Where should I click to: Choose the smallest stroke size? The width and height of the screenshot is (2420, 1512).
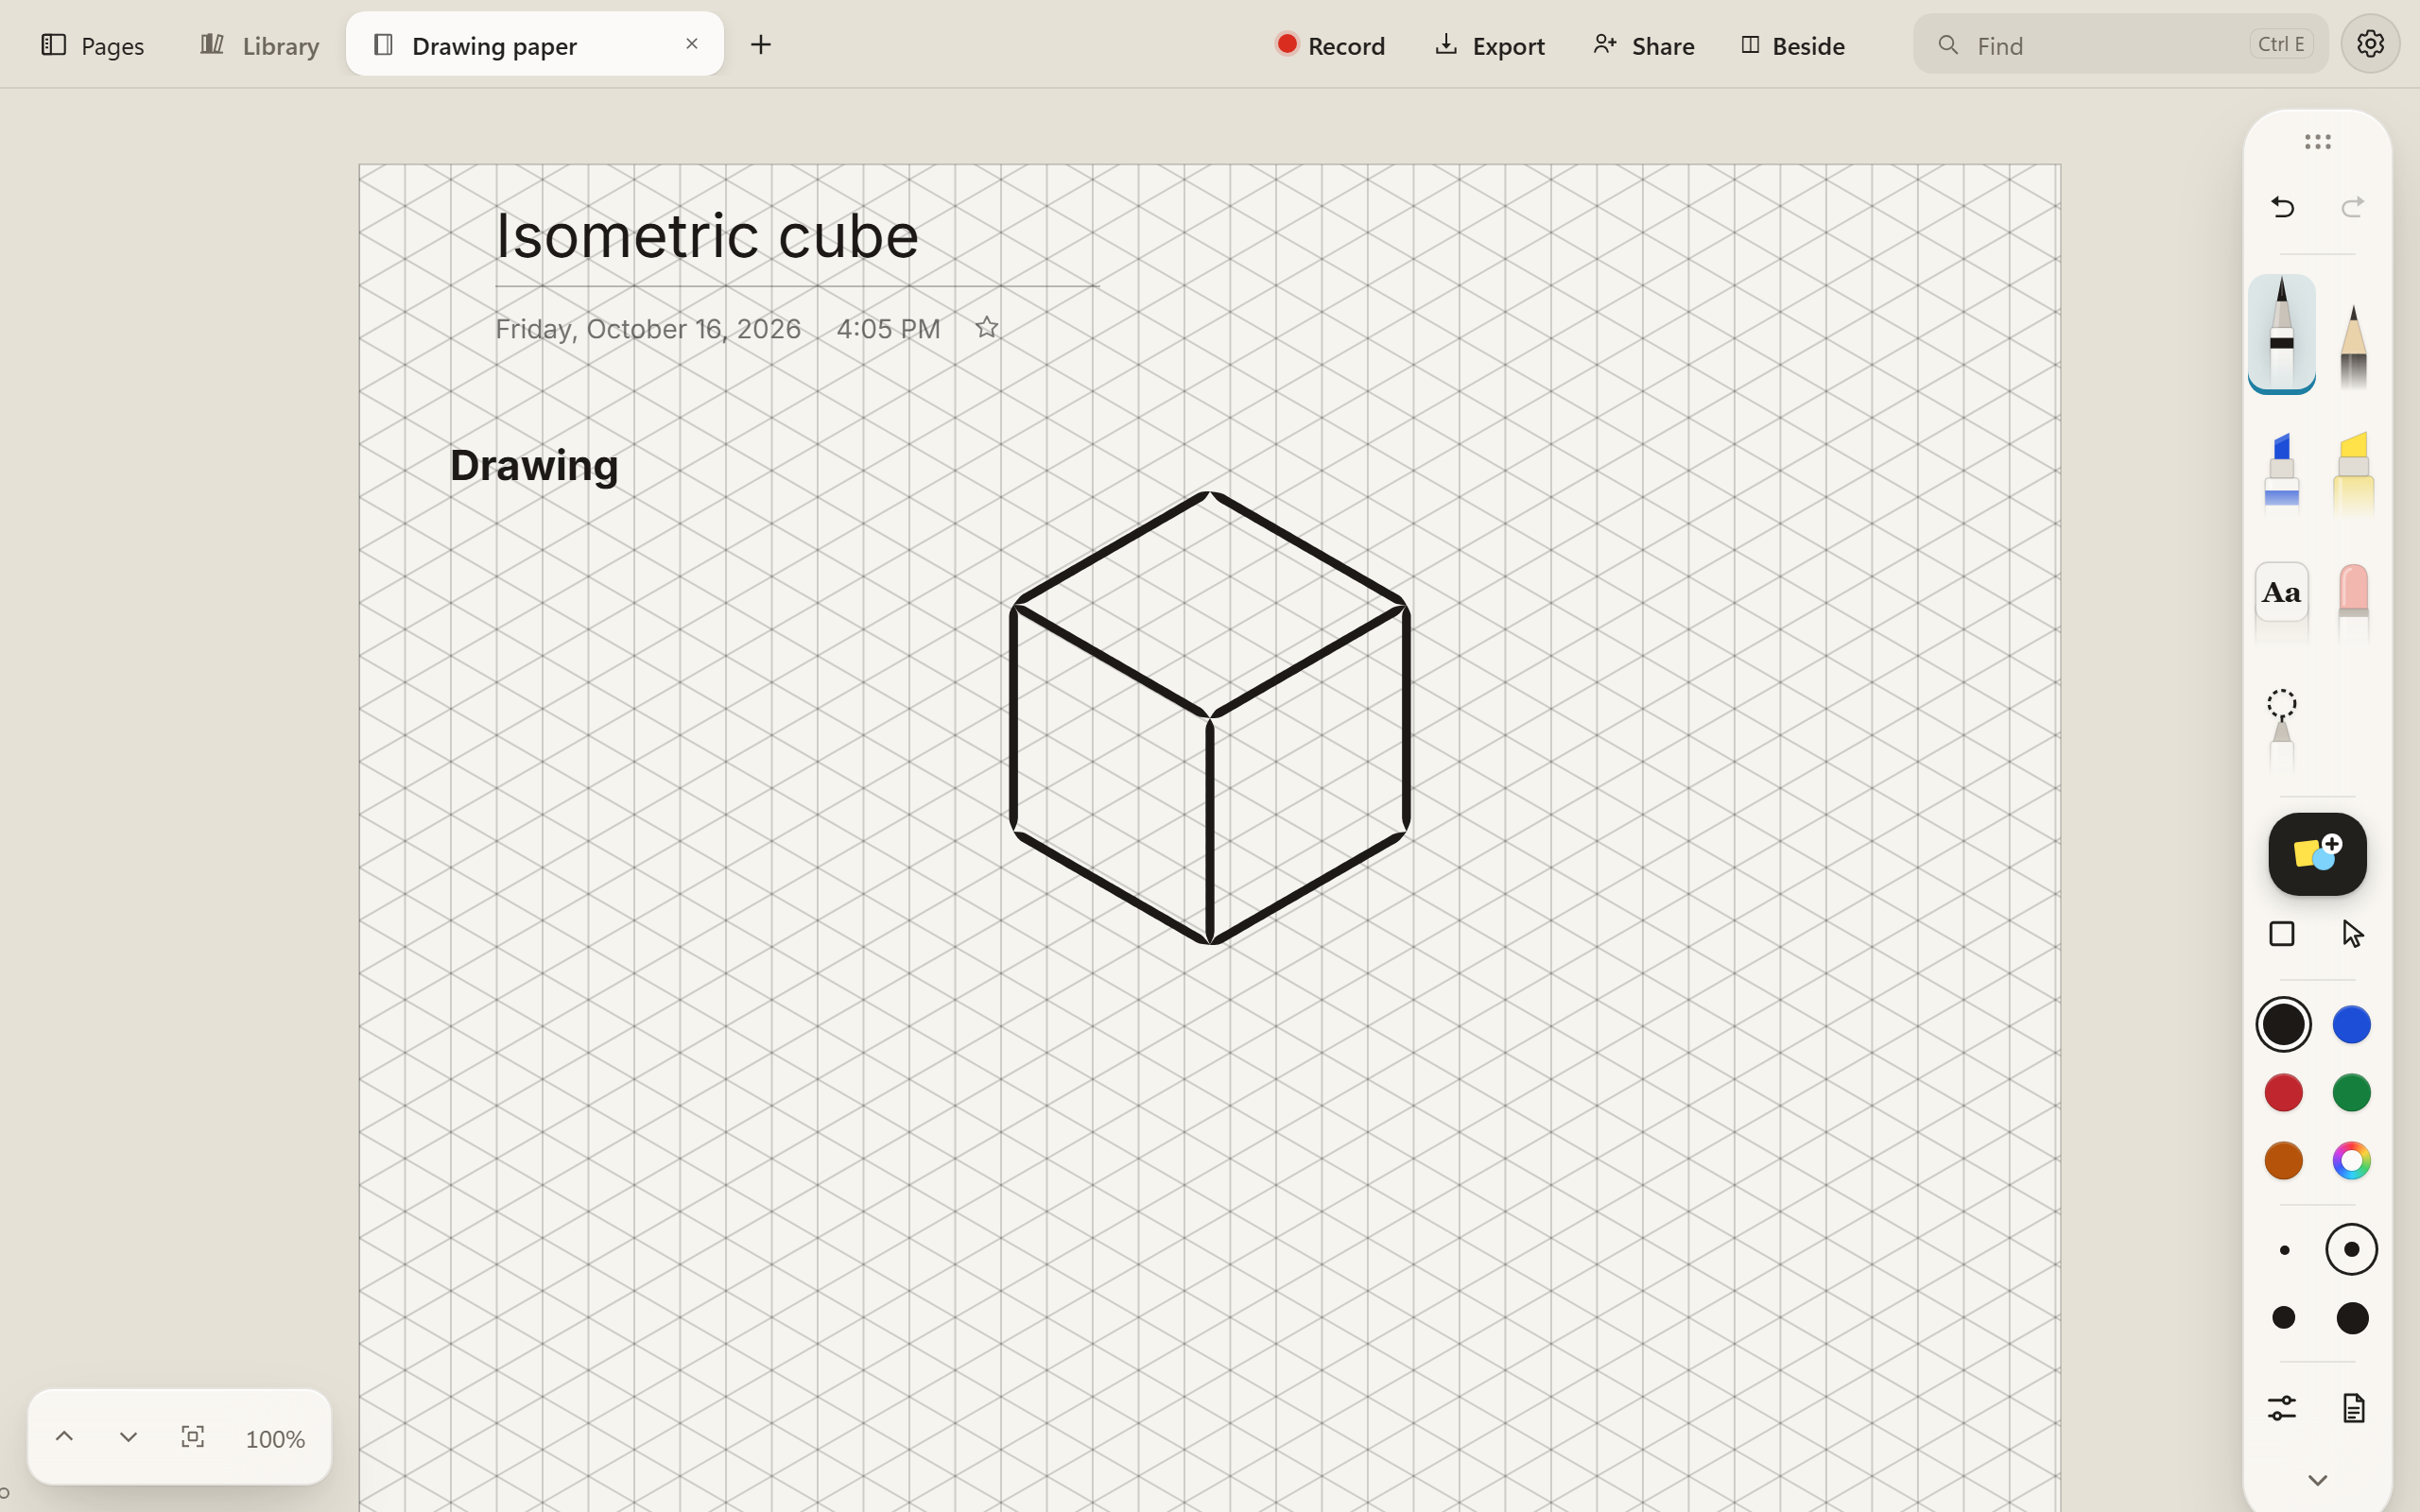(x=2284, y=1250)
